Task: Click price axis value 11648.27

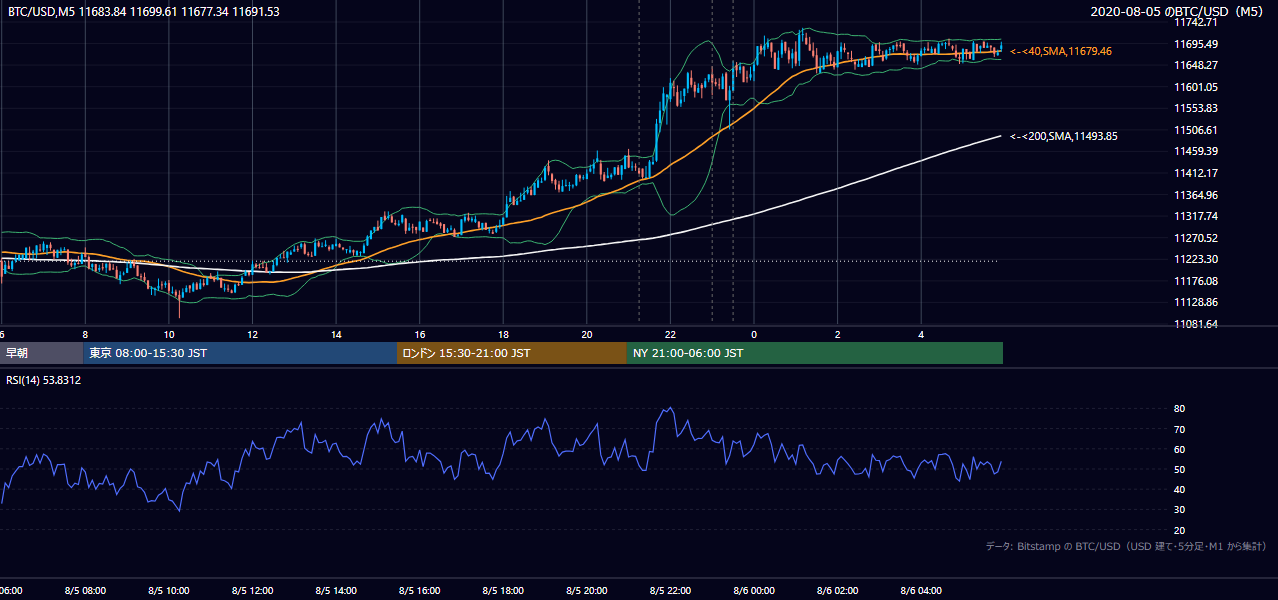Action: 1196,65
